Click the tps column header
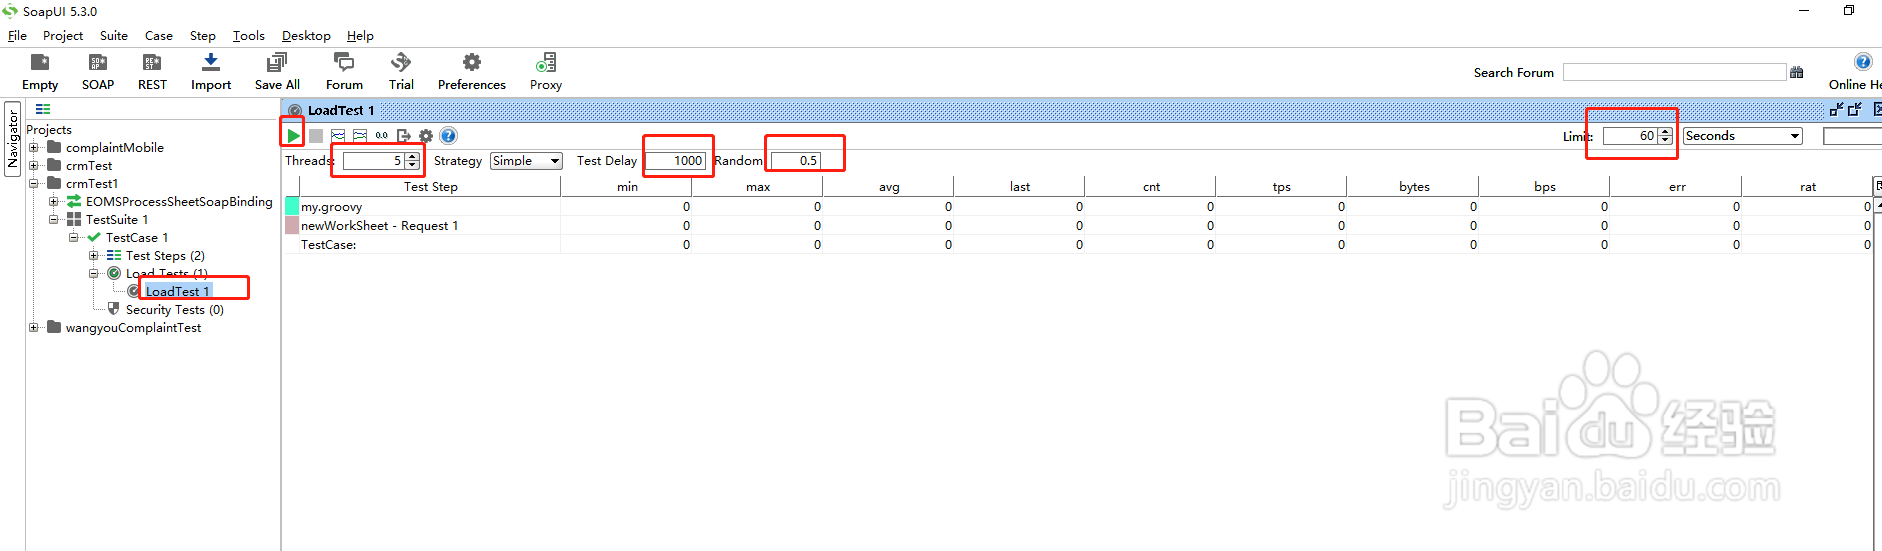Screen dimensions: 1882x551 coord(1281,187)
